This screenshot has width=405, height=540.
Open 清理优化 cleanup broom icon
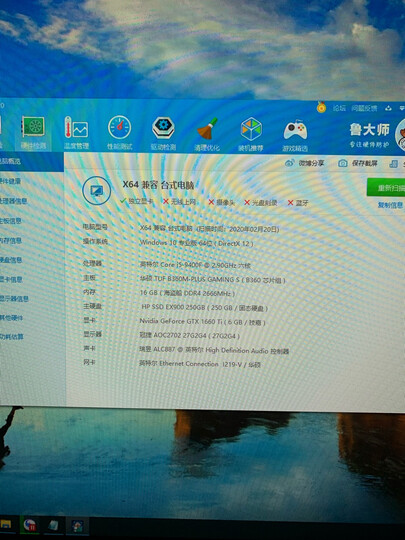tap(207, 134)
